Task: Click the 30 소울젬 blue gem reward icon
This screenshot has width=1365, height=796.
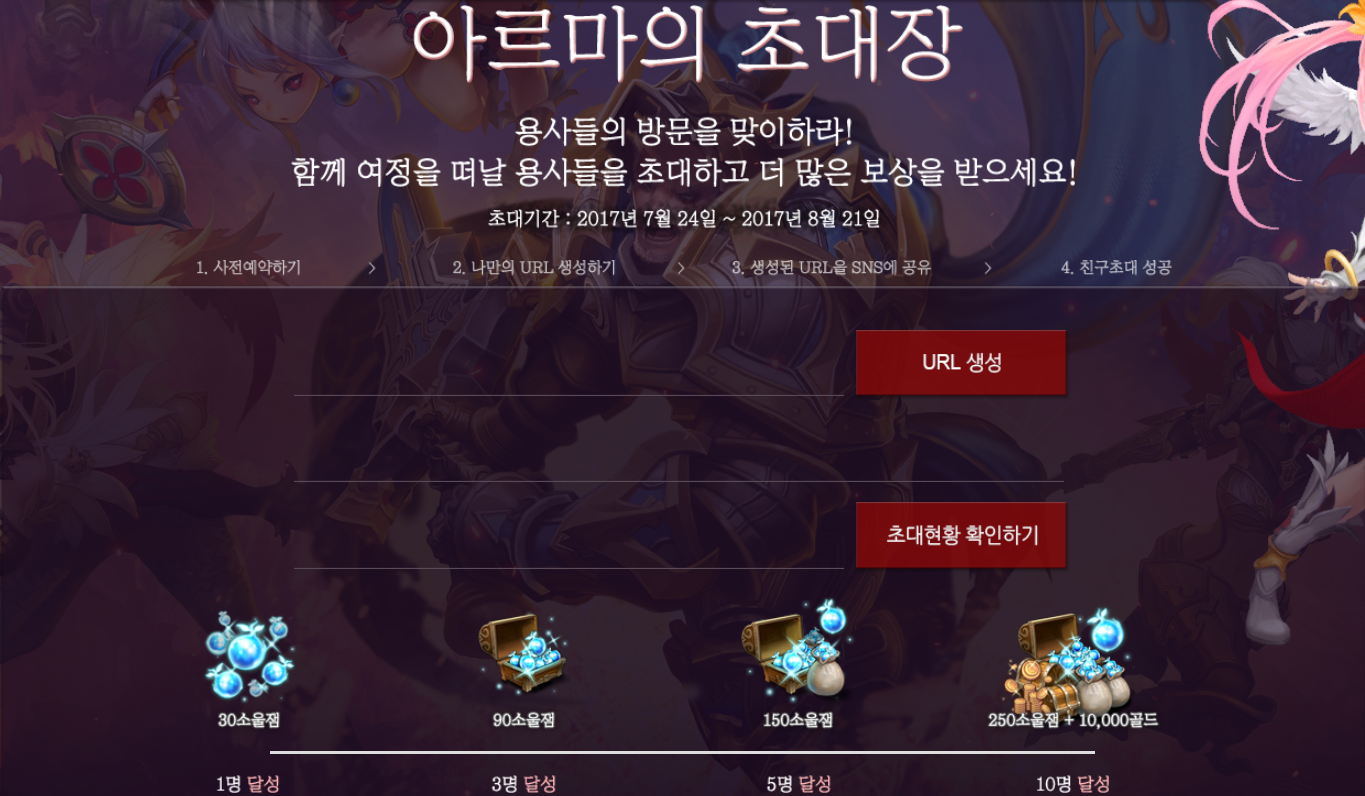Action: [249, 655]
